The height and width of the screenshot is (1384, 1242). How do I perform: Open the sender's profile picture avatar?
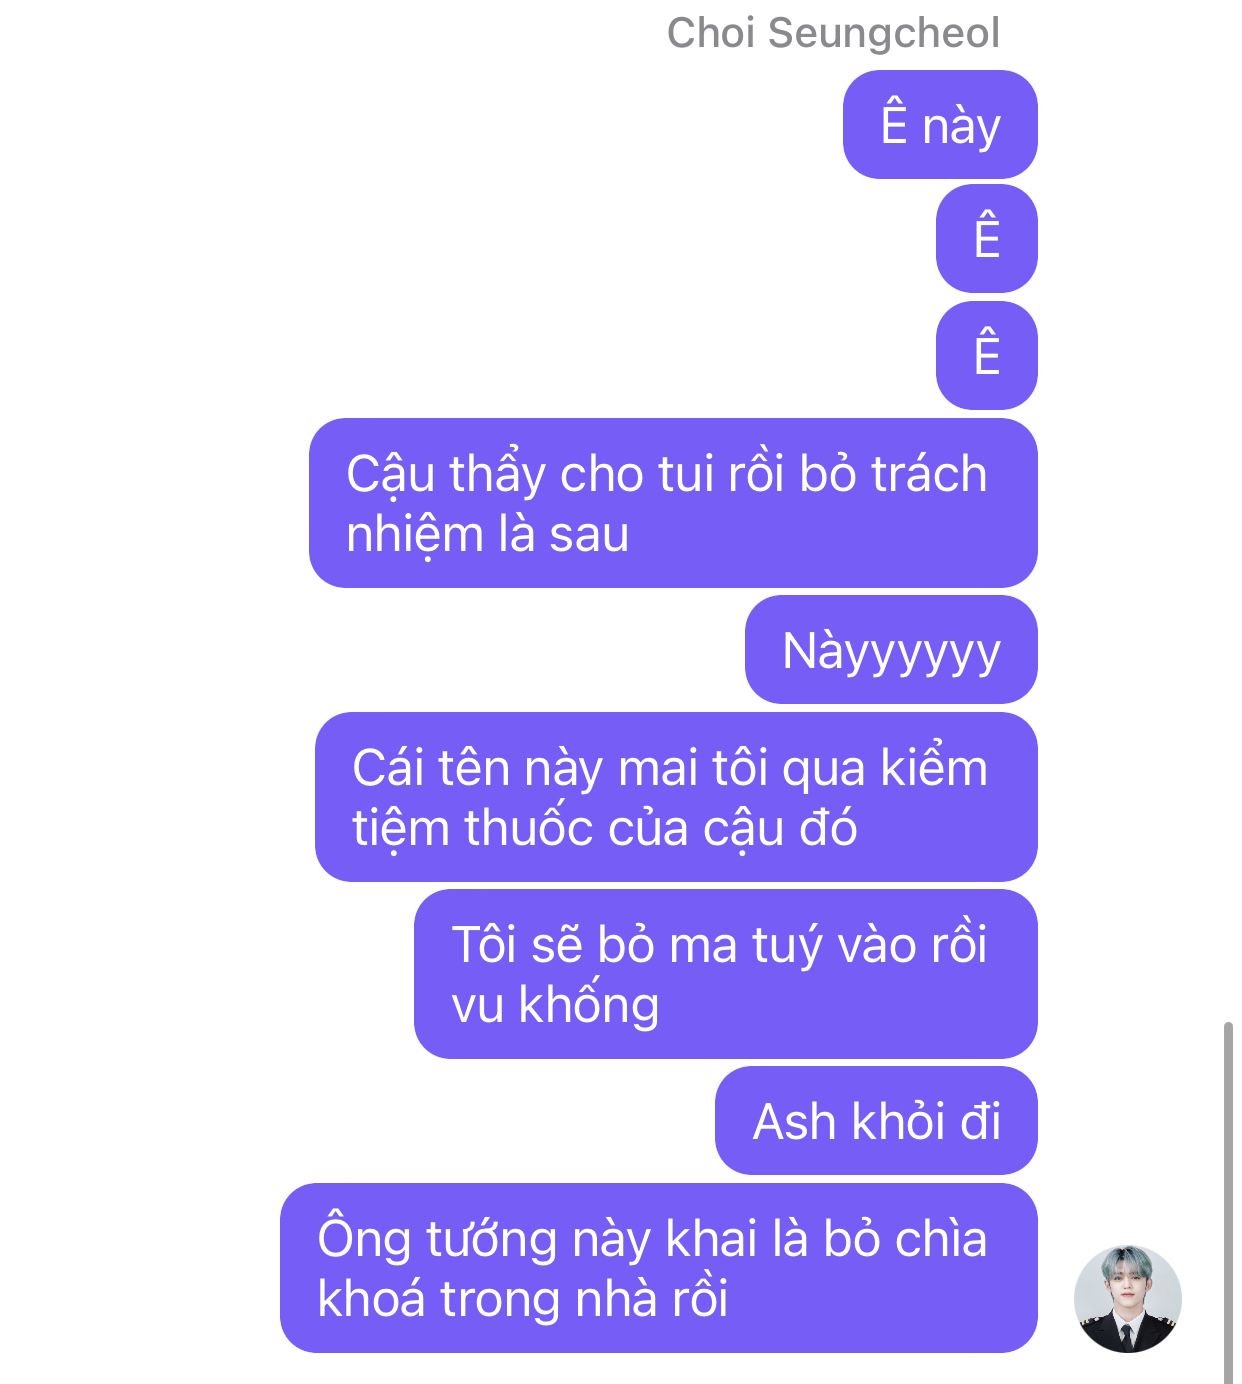pyautogui.click(x=1128, y=1298)
